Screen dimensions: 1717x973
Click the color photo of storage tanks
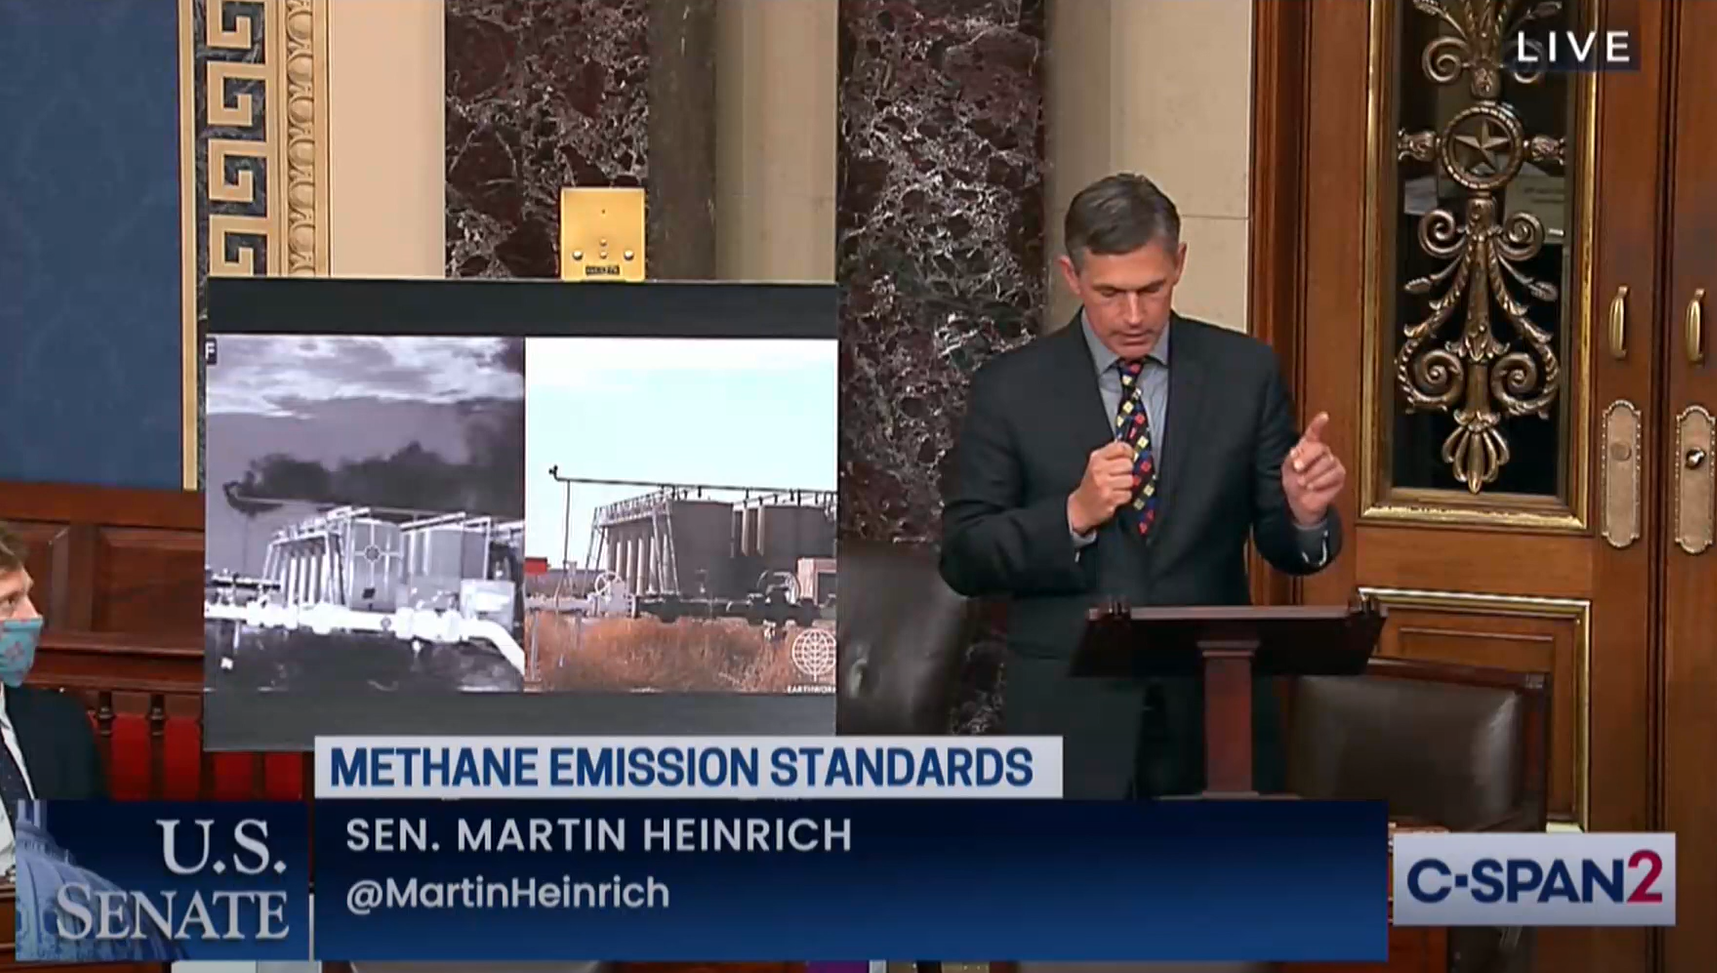[x=681, y=515]
